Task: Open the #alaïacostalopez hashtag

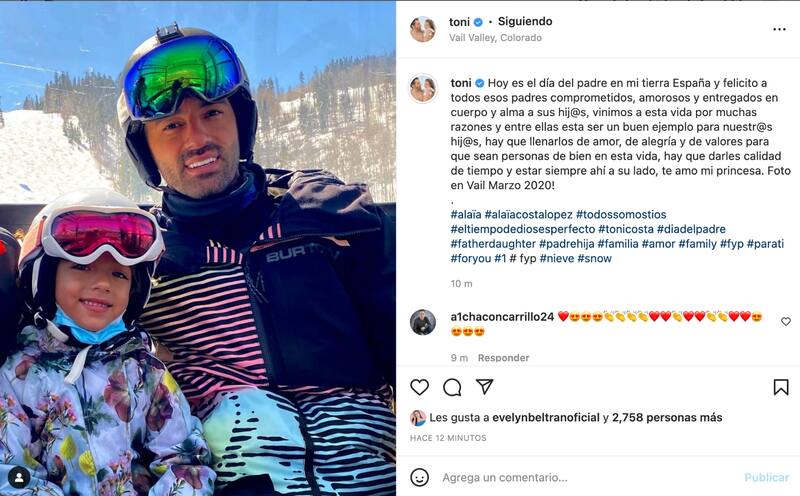Action: click(x=529, y=214)
